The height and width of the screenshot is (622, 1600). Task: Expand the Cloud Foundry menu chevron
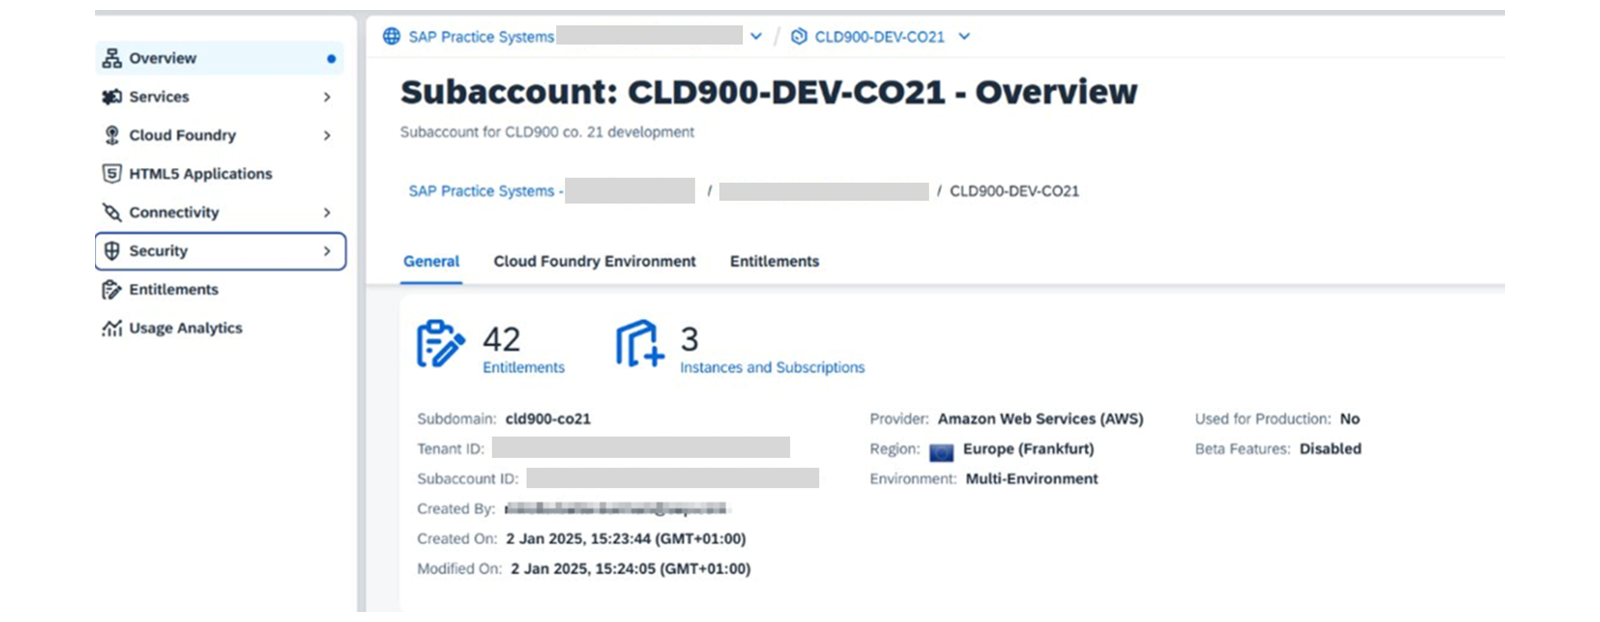click(x=327, y=135)
